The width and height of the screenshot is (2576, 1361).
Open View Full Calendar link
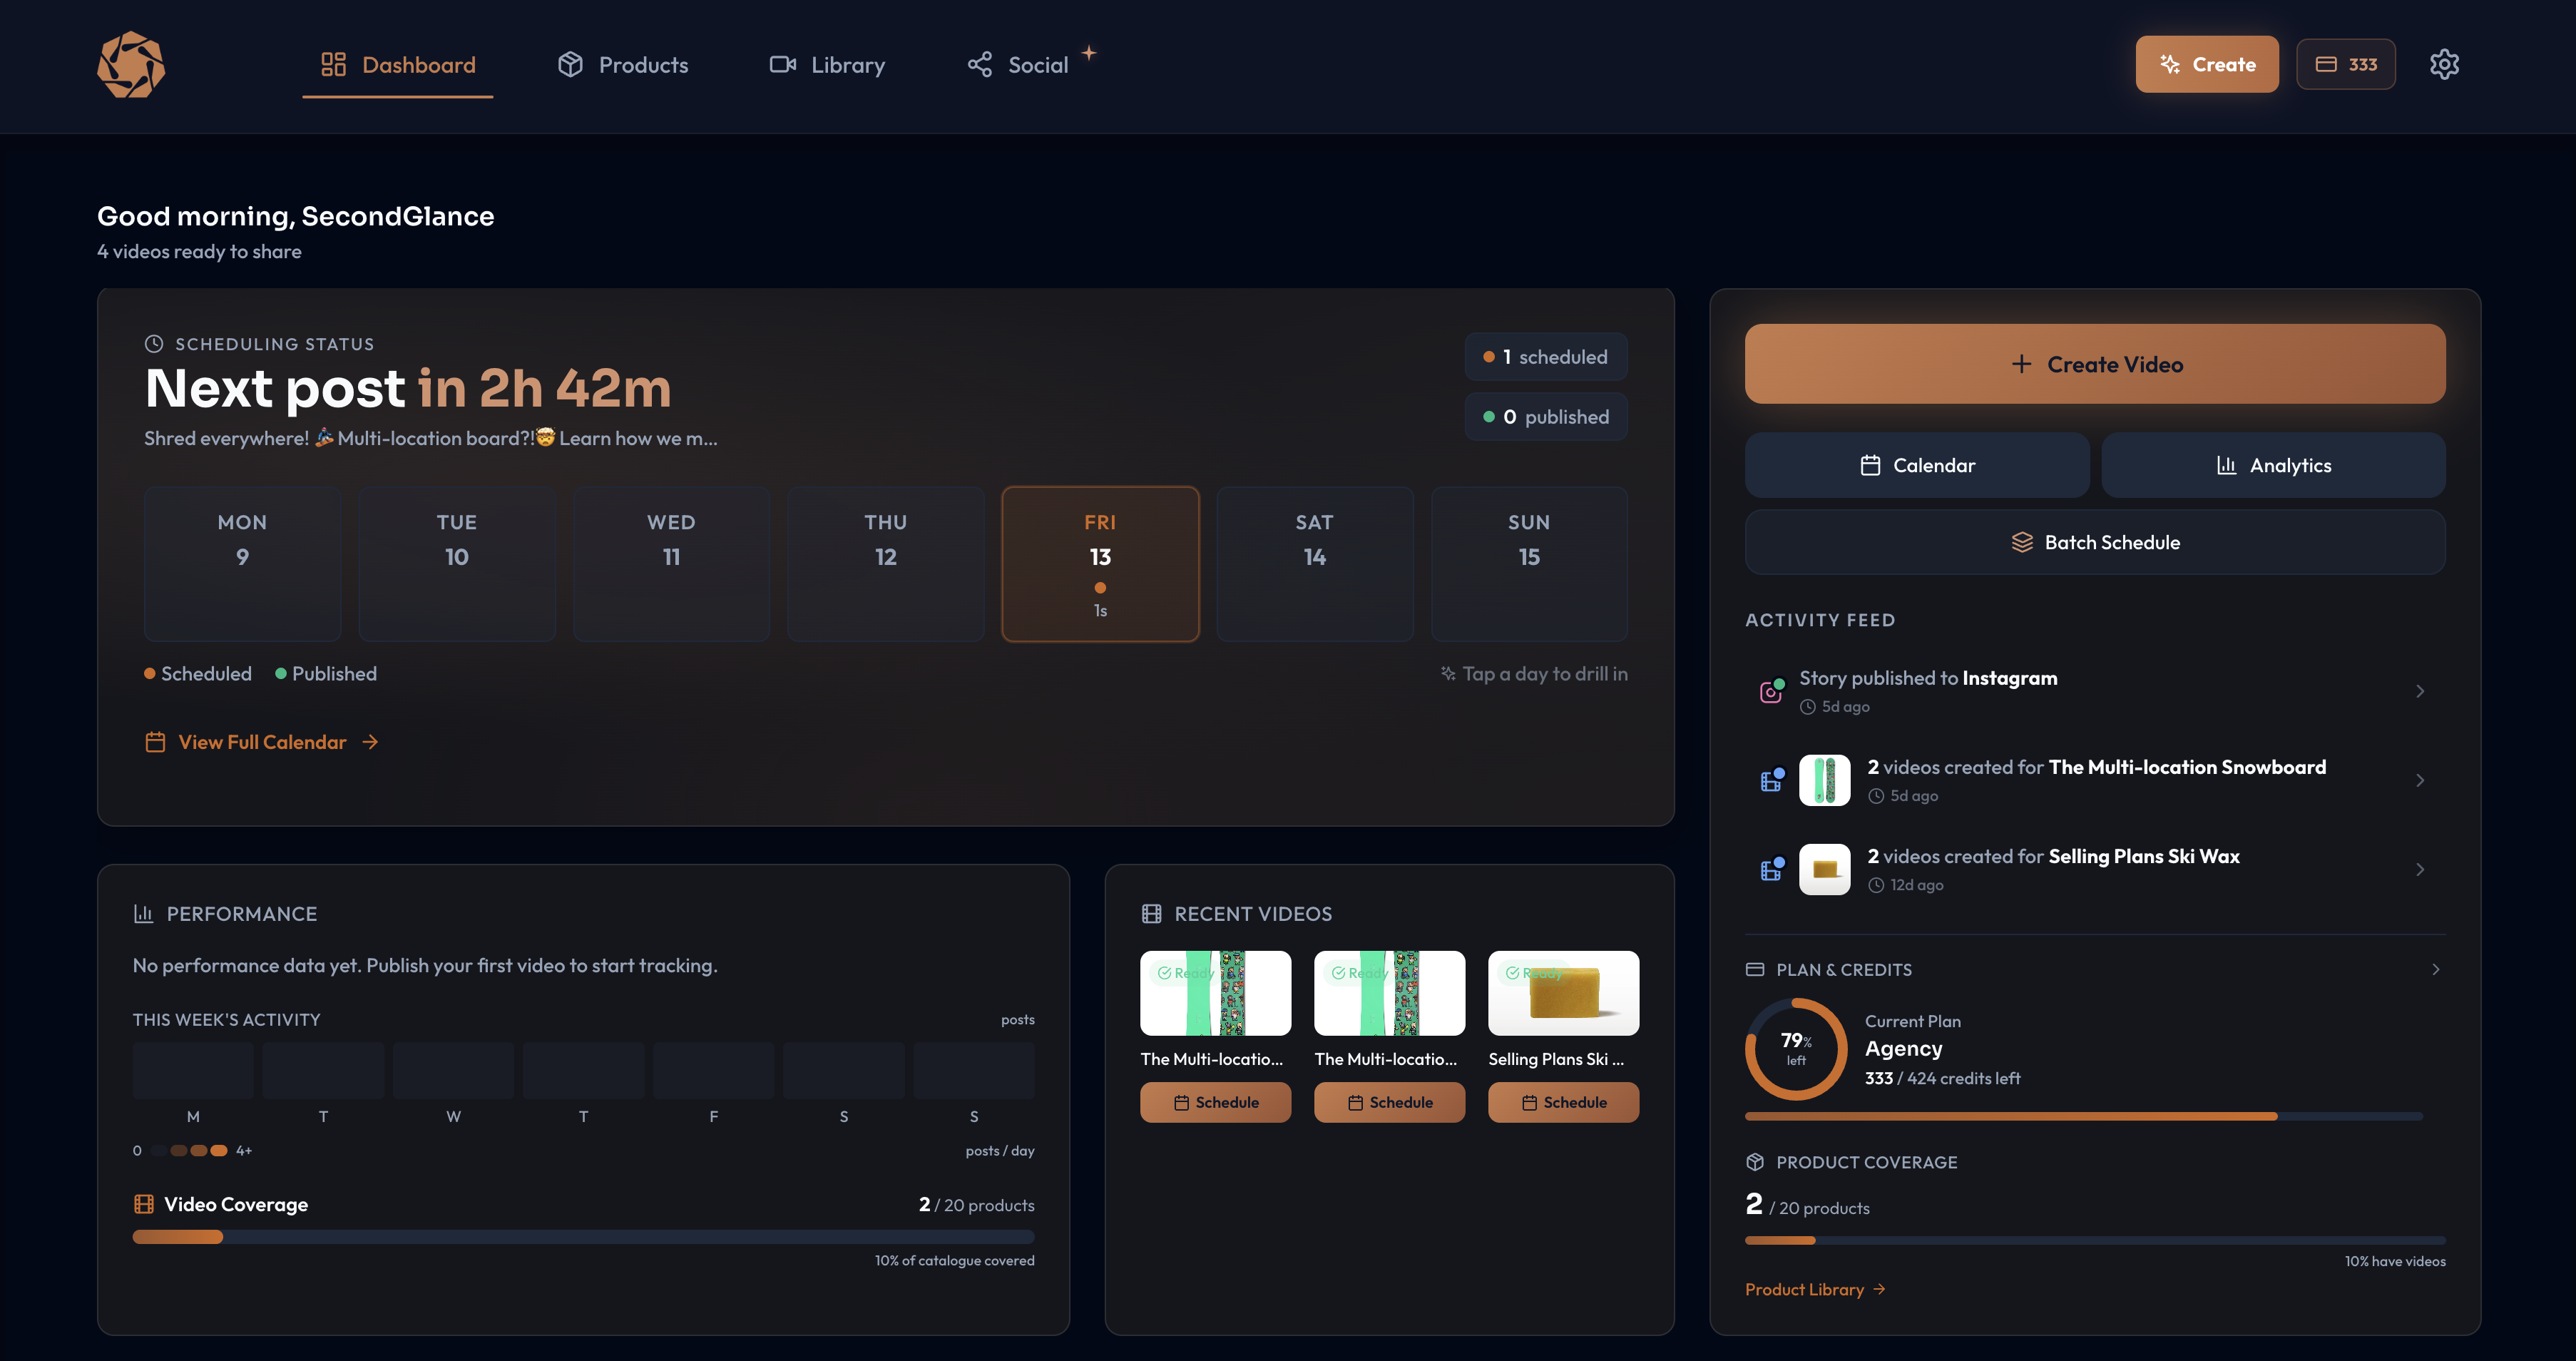coord(261,741)
